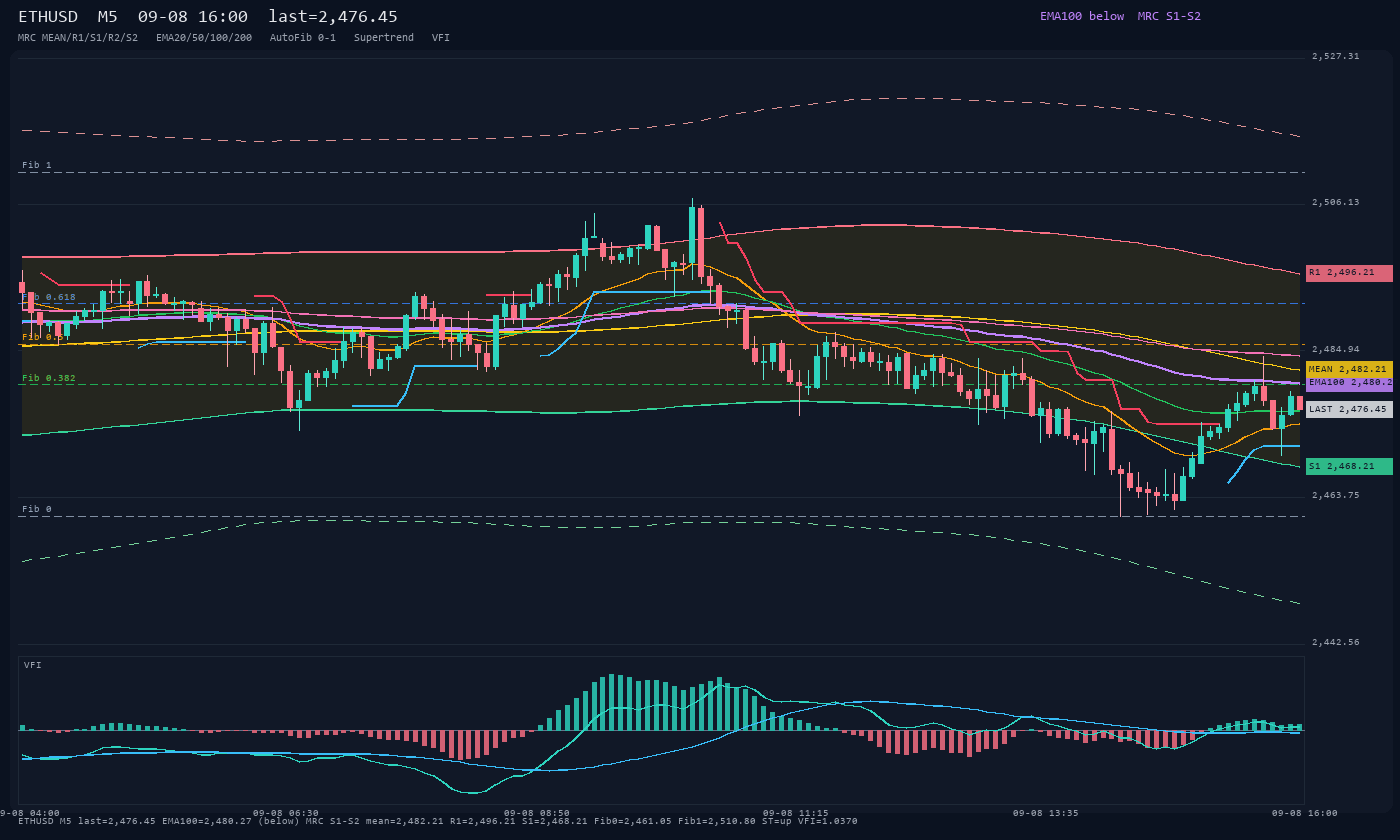
Task: Click the 'AutoFib 0-1' legend entry
Action: click(303, 37)
